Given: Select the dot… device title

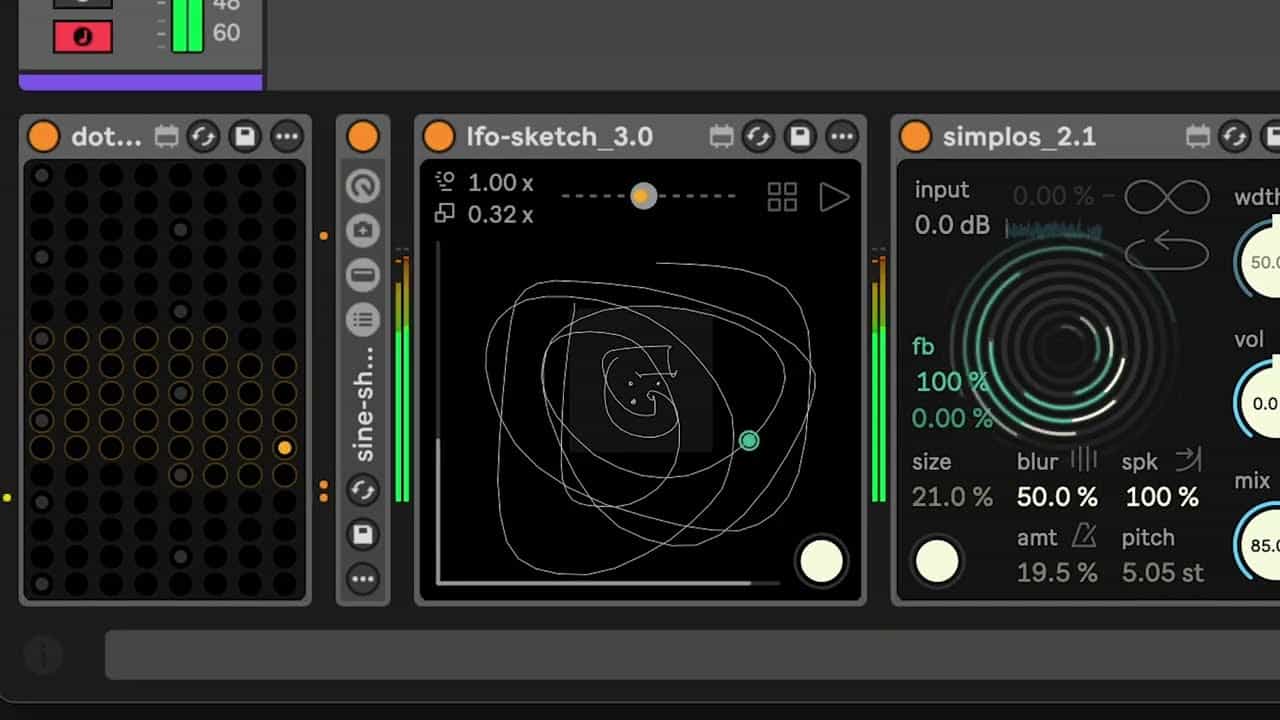Looking at the screenshot, I should coord(107,137).
